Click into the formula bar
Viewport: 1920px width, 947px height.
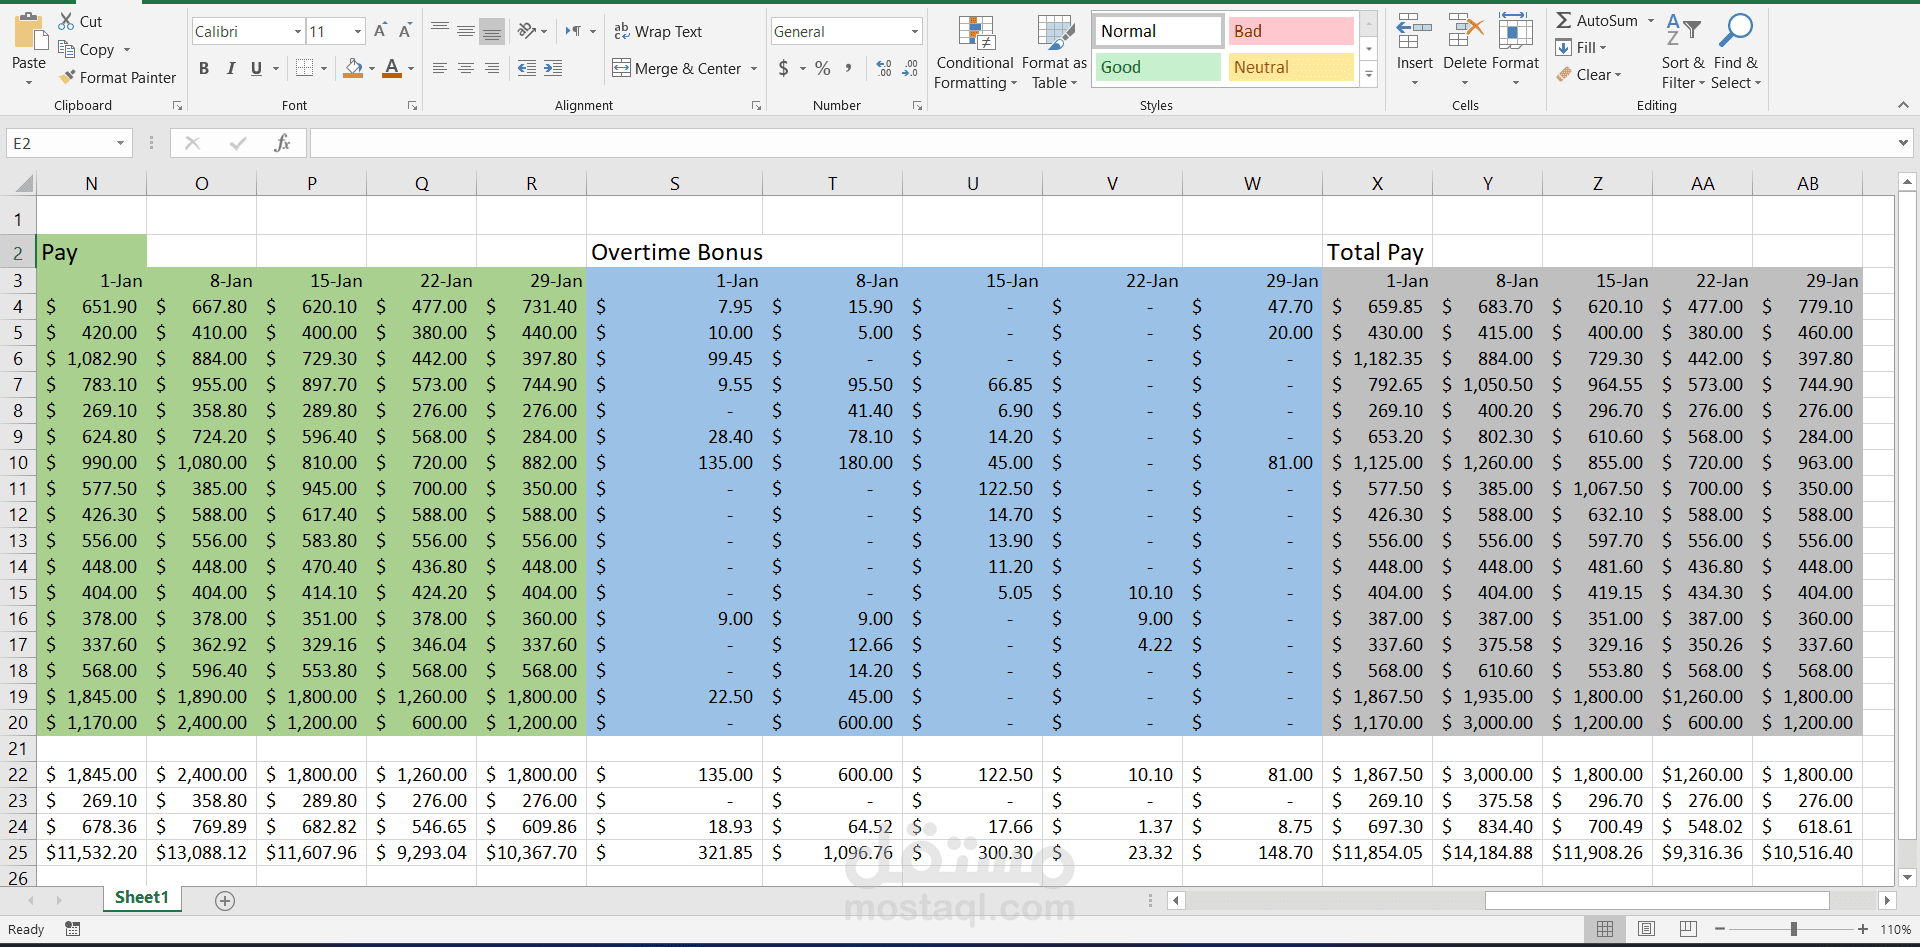pos(1102,143)
